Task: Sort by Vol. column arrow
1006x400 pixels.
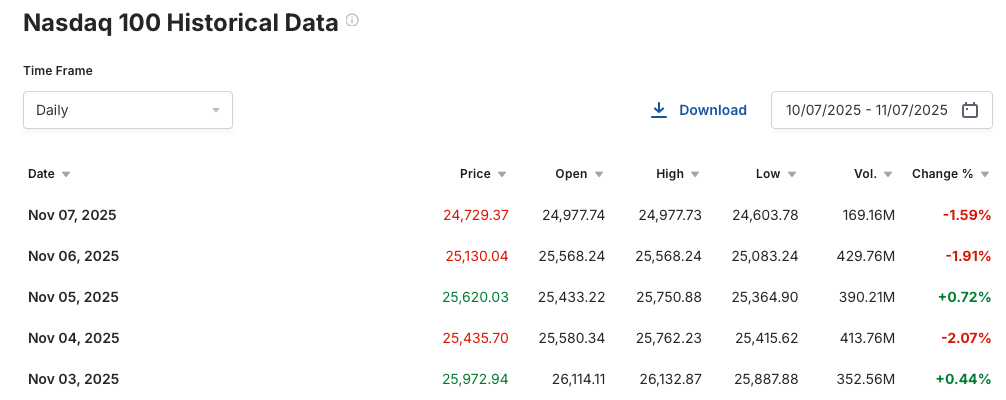Action: pyautogui.click(x=889, y=174)
